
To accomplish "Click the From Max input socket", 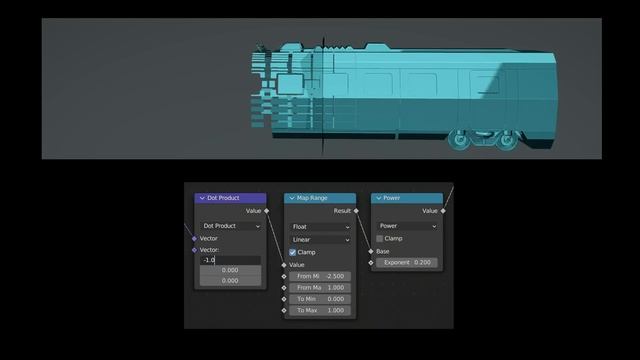I will (x=284, y=288).
